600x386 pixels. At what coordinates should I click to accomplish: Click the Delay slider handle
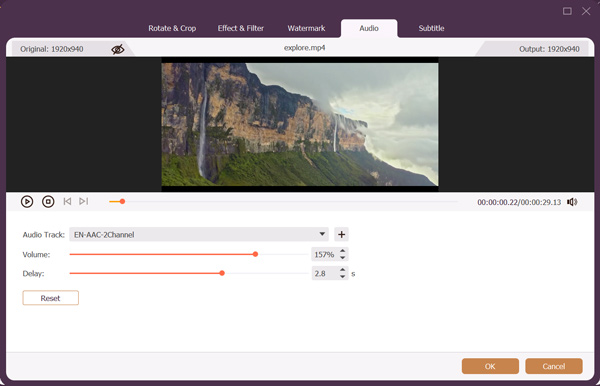222,273
